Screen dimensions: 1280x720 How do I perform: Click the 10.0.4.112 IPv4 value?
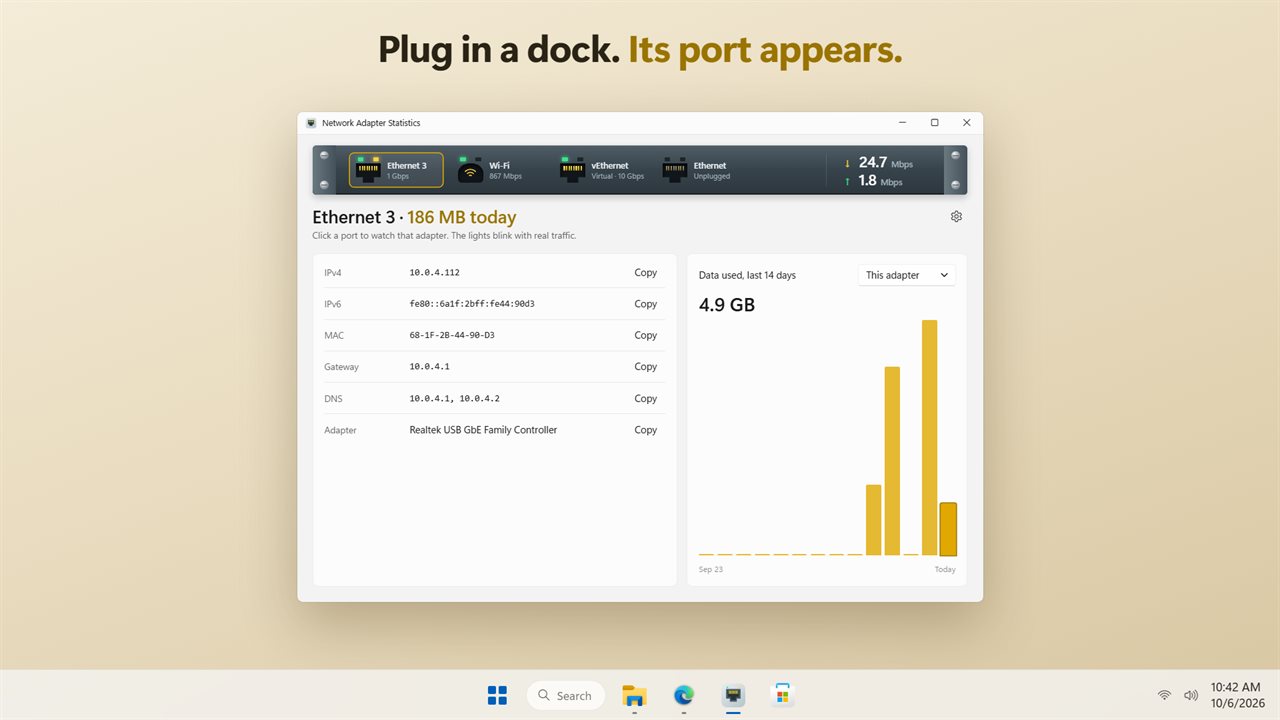[x=435, y=272]
